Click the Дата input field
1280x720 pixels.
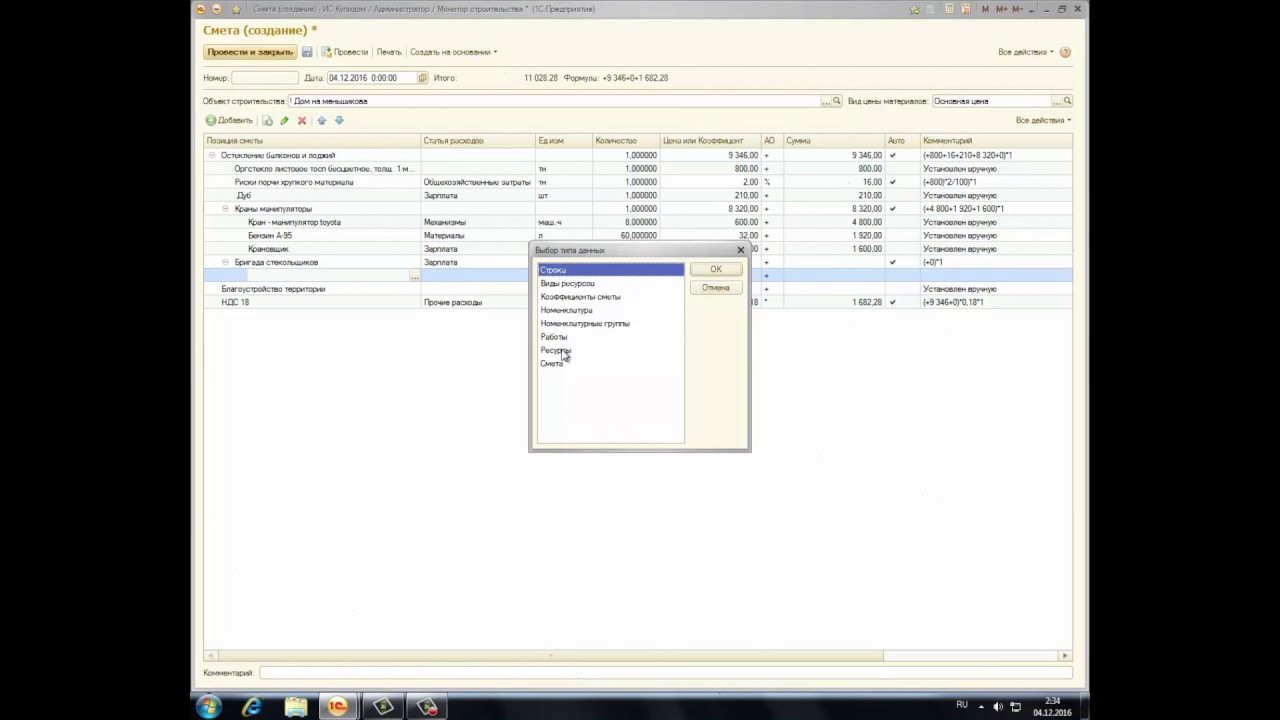coord(372,78)
